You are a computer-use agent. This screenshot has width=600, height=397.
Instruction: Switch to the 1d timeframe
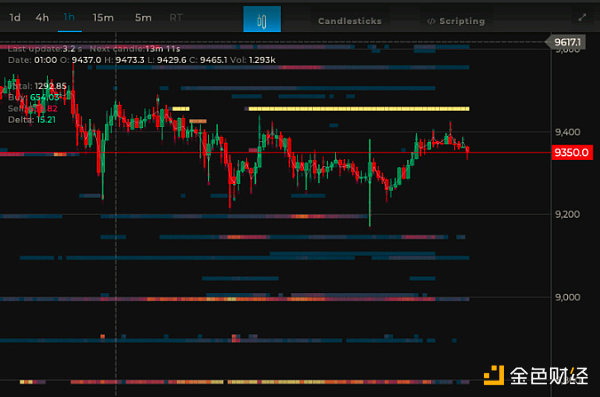pos(15,18)
